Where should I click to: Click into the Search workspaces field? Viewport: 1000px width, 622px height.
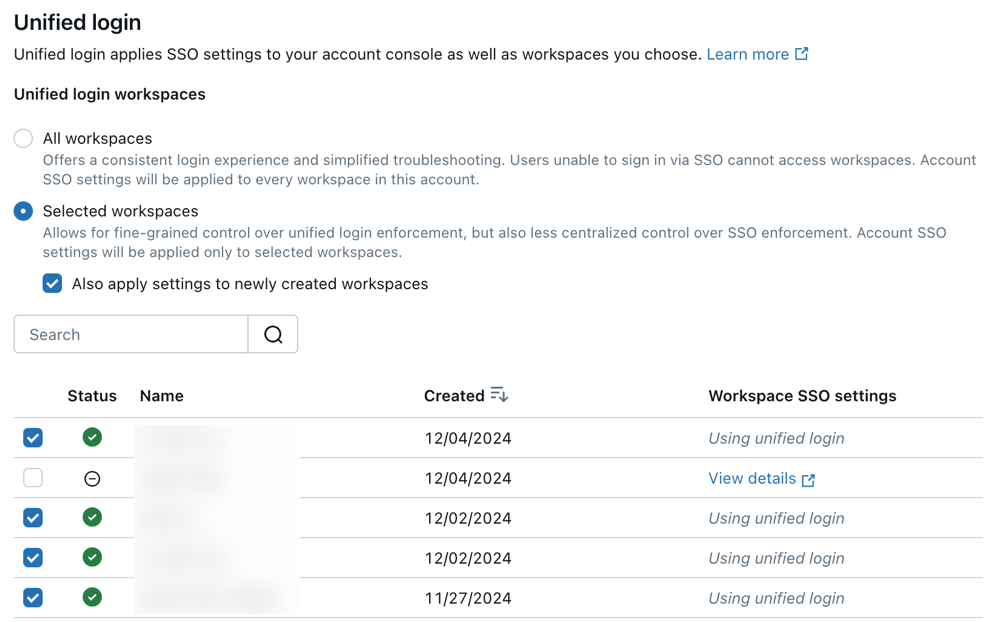[x=131, y=335]
